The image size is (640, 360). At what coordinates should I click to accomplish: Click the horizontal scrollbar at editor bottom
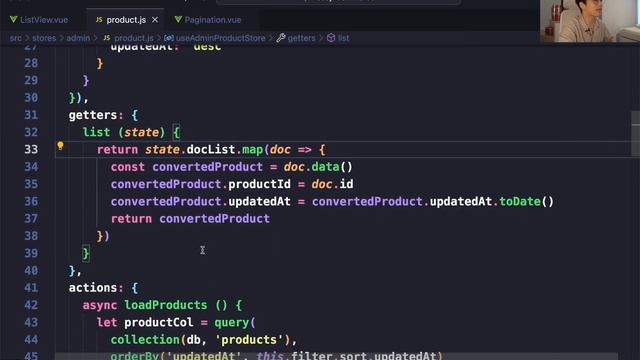(x=336, y=357)
